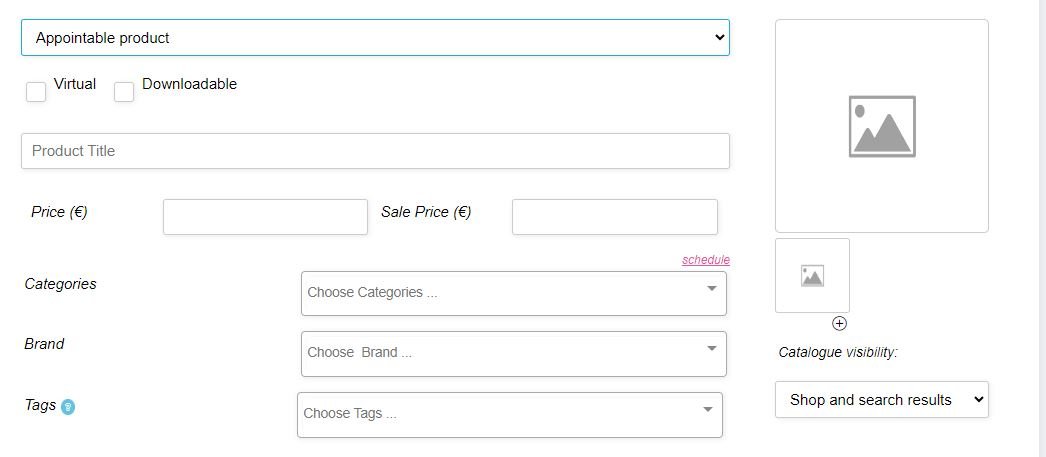Viewport: 1046px width, 457px height.
Task: Click the Virtual label text
Action: point(75,84)
